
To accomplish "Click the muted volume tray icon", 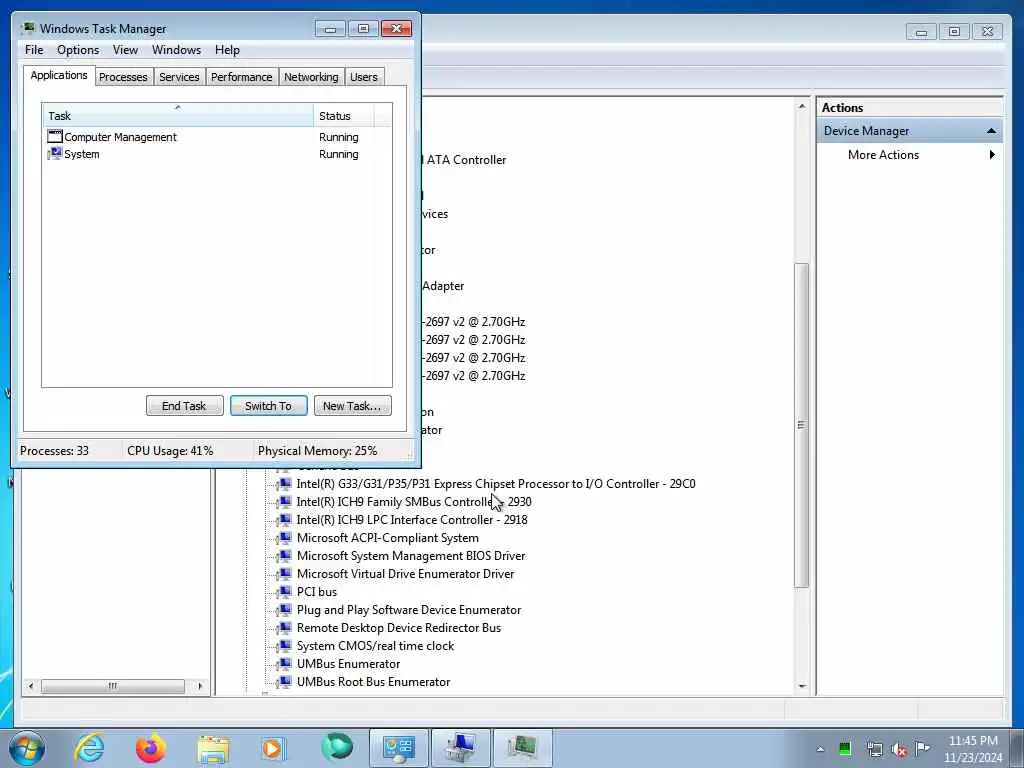I will click(899, 749).
